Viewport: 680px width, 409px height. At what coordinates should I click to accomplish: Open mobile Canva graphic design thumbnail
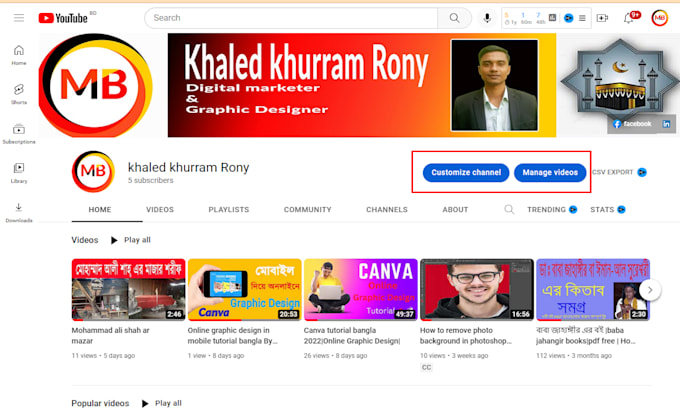coord(245,289)
